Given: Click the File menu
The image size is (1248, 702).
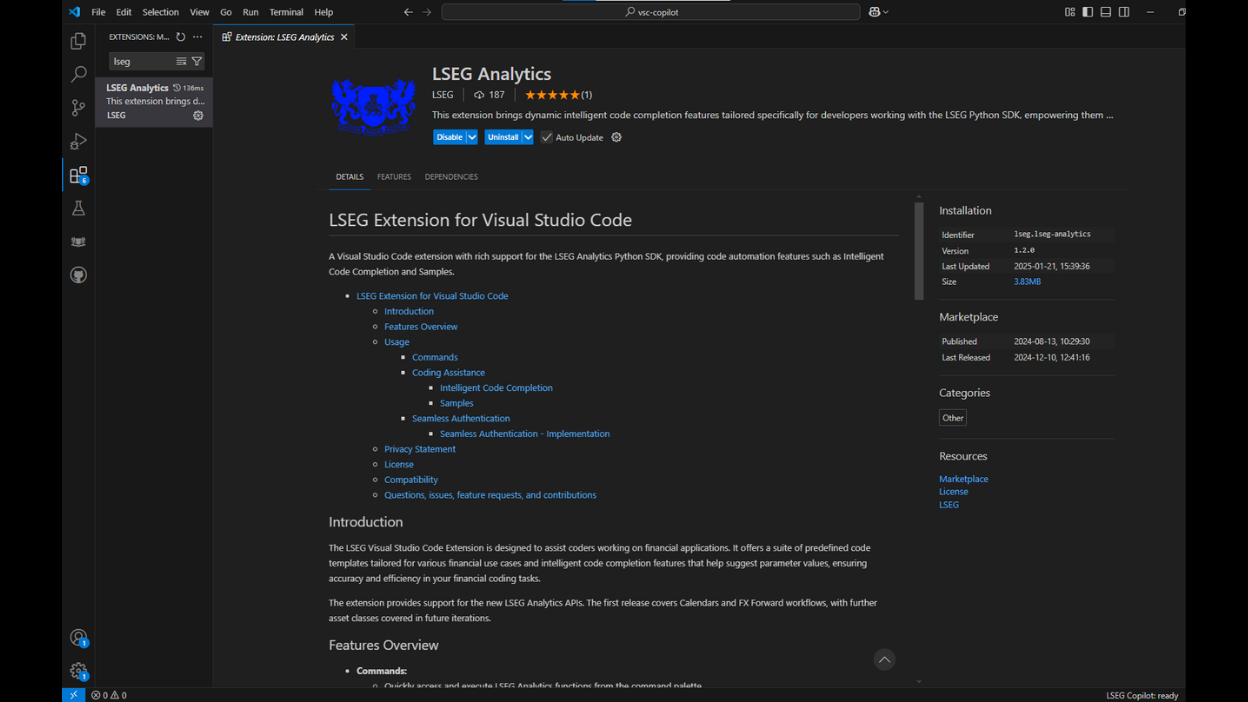Looking at the screenshot, I should (98, 12).
